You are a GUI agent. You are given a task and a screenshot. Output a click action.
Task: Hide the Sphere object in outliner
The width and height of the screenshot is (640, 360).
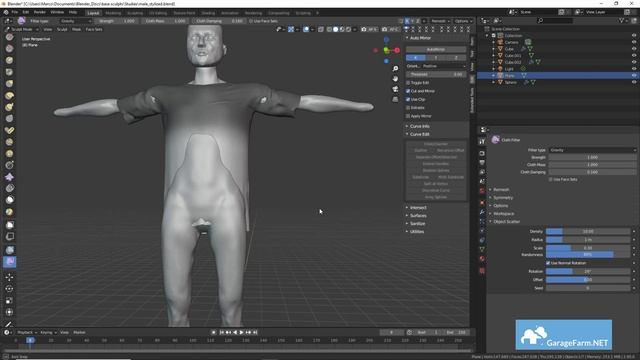(x=634, y=82)
